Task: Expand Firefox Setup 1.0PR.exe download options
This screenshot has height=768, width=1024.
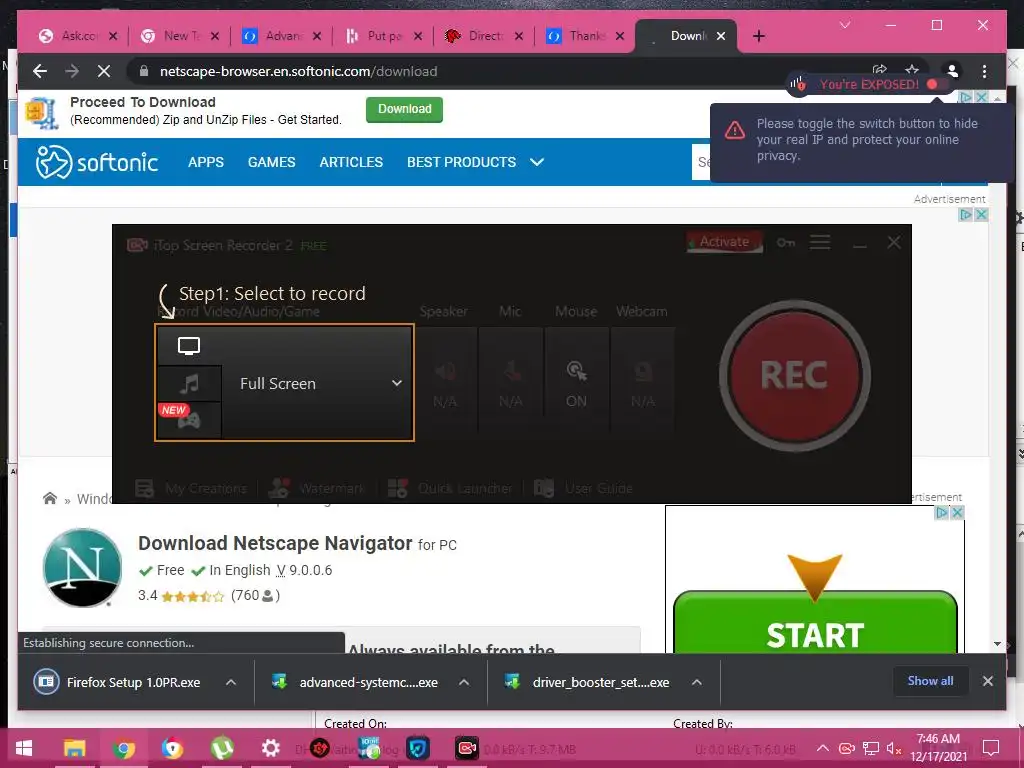Action: (x=231, y=682)
